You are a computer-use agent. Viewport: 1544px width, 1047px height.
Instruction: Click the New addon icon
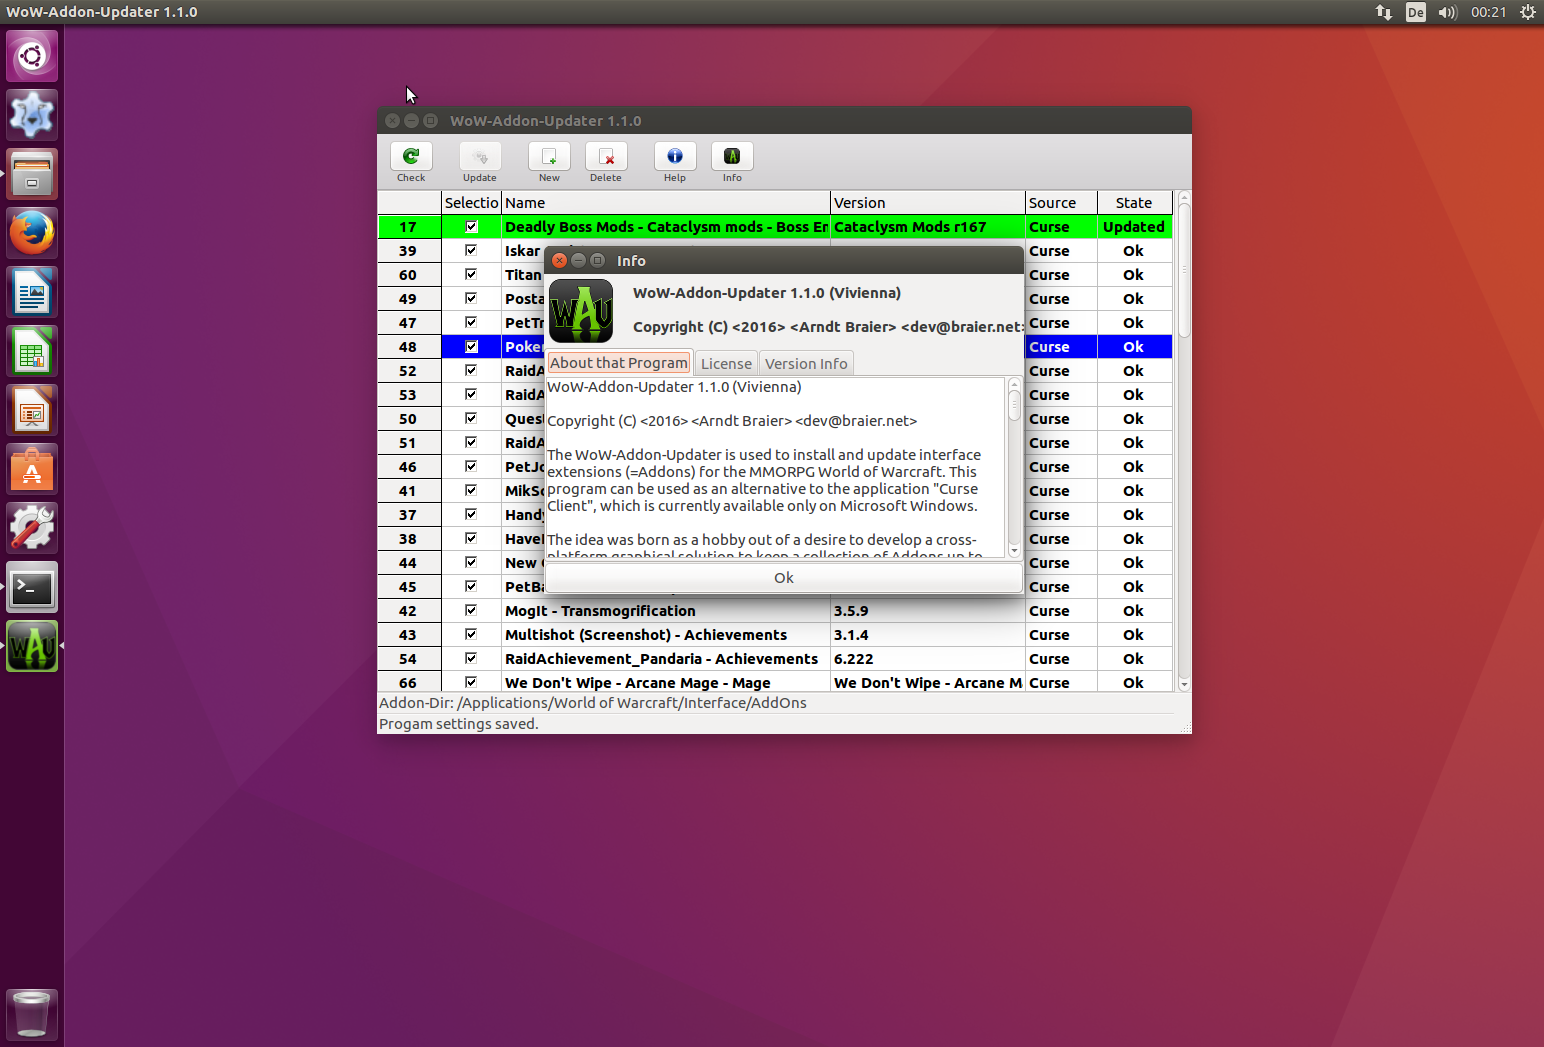pos(549,157)
